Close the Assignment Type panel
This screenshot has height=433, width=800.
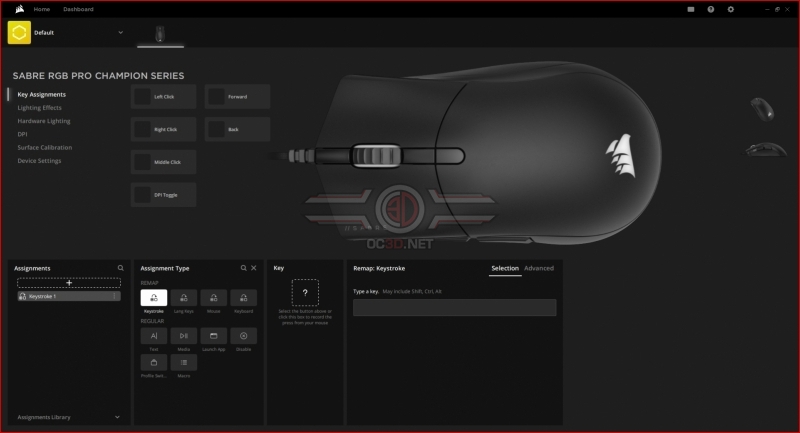(x=254, y=268)
